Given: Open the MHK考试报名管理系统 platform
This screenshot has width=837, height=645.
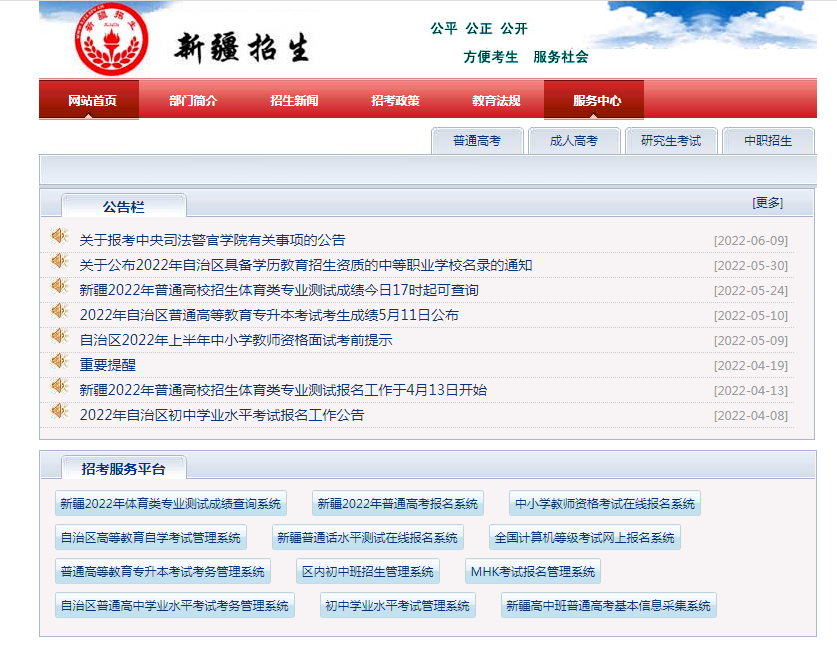Looking at the screenshot, I should [x=530, y=571].
